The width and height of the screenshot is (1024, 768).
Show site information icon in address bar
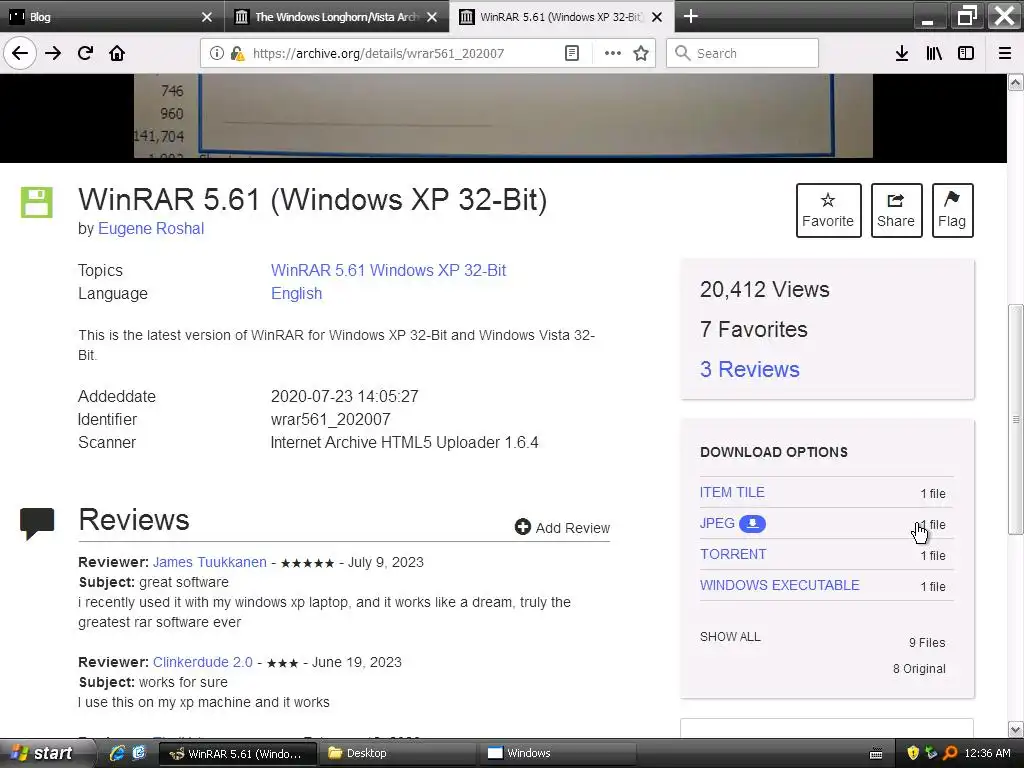pyautogui.click(x=216, y=53)
